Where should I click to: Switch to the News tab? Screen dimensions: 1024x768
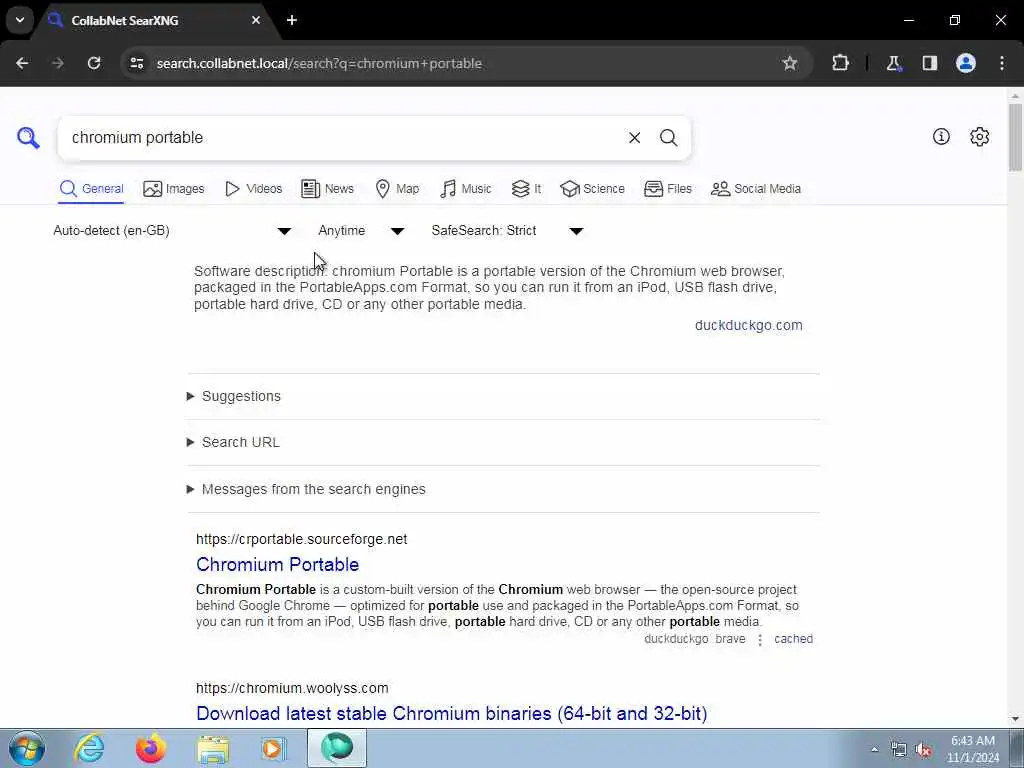pyautogui.click(x=327, y=189)
